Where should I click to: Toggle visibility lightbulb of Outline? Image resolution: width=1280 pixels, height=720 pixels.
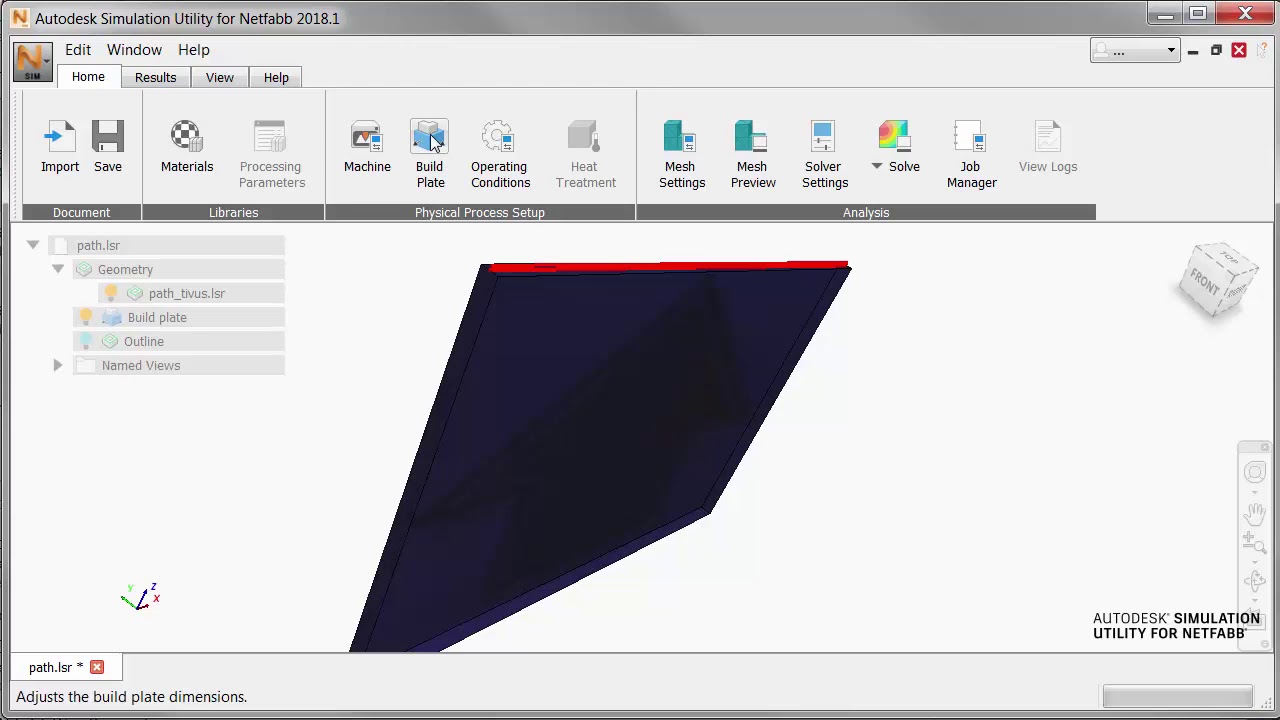pos(86,341)
